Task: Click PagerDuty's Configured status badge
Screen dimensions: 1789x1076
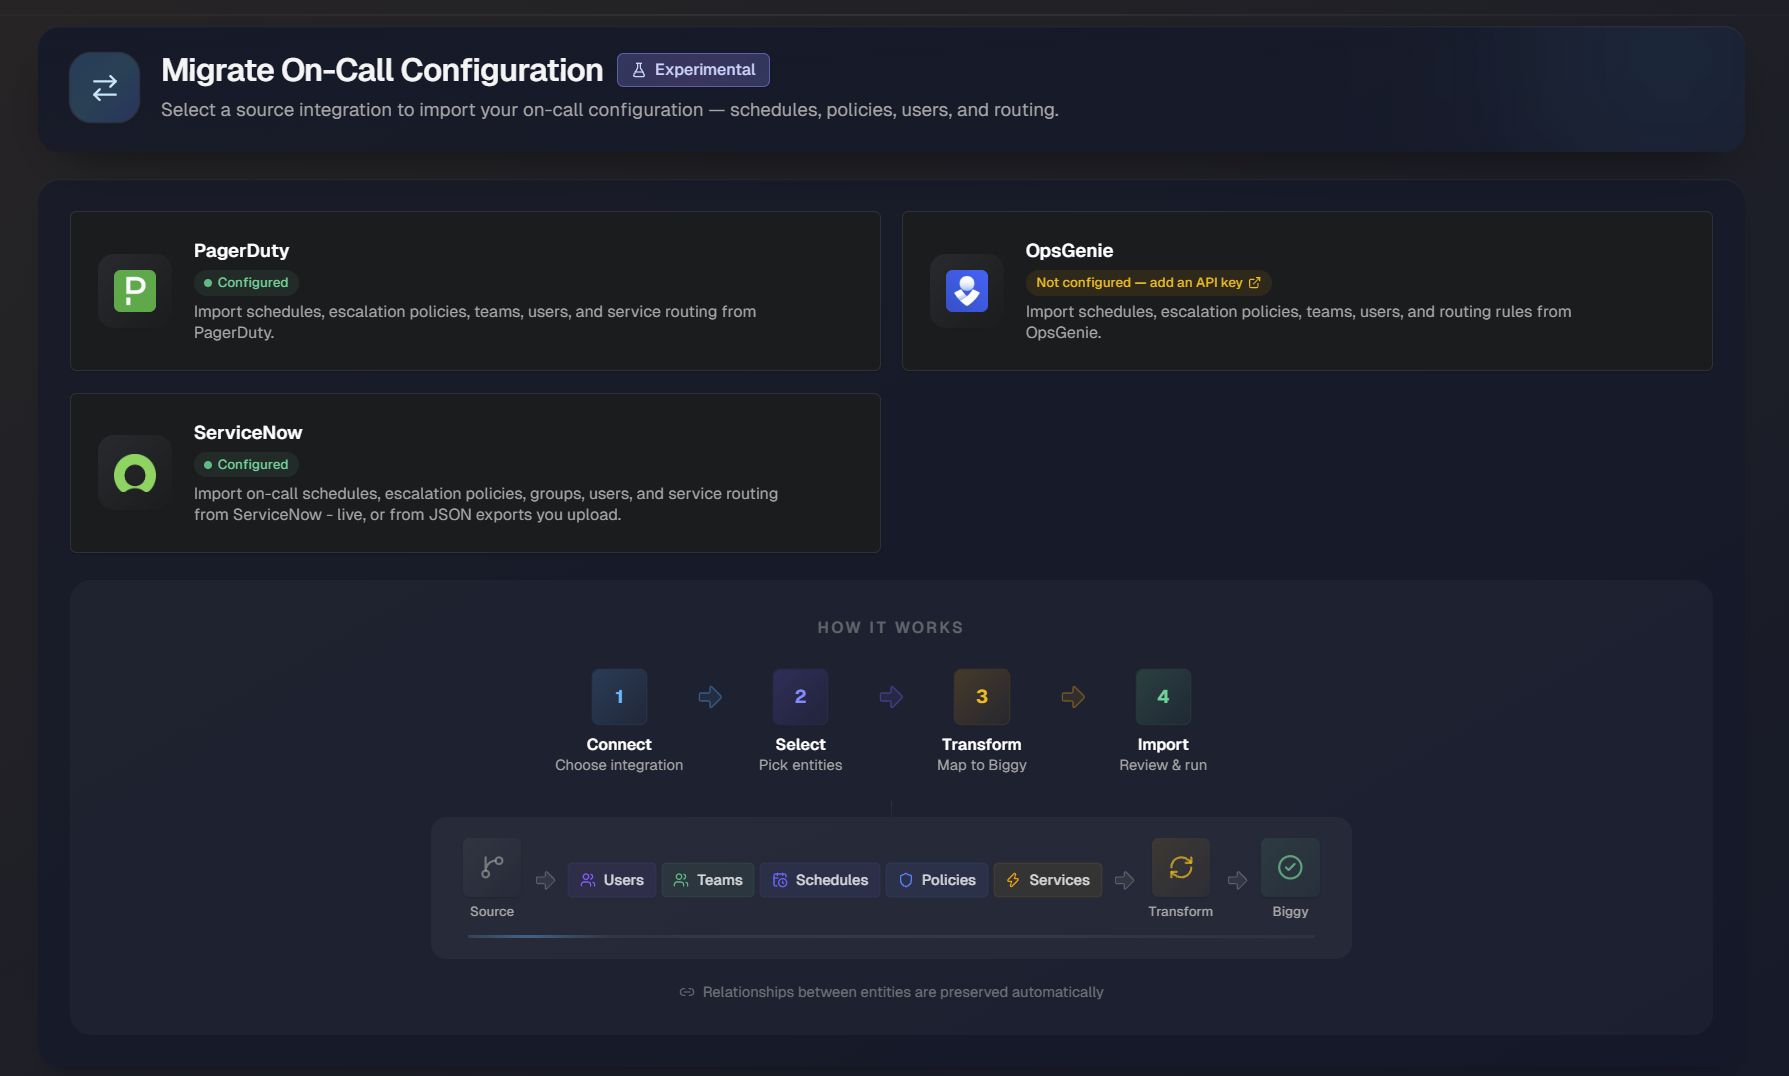Action: pos(246,283)
